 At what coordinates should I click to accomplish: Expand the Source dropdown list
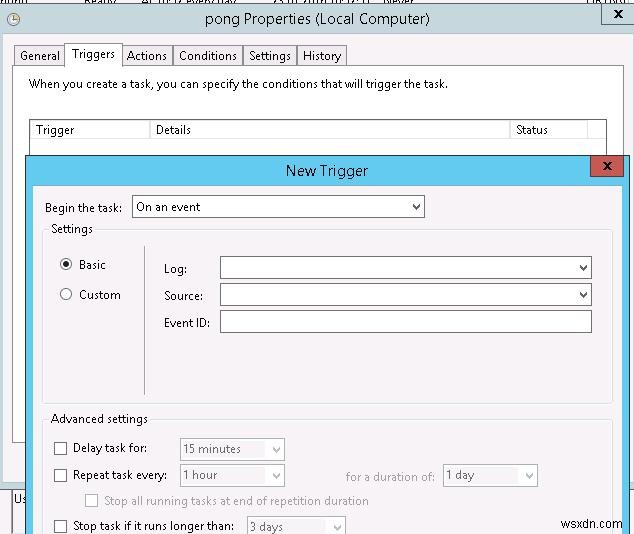tap(406, 295)
